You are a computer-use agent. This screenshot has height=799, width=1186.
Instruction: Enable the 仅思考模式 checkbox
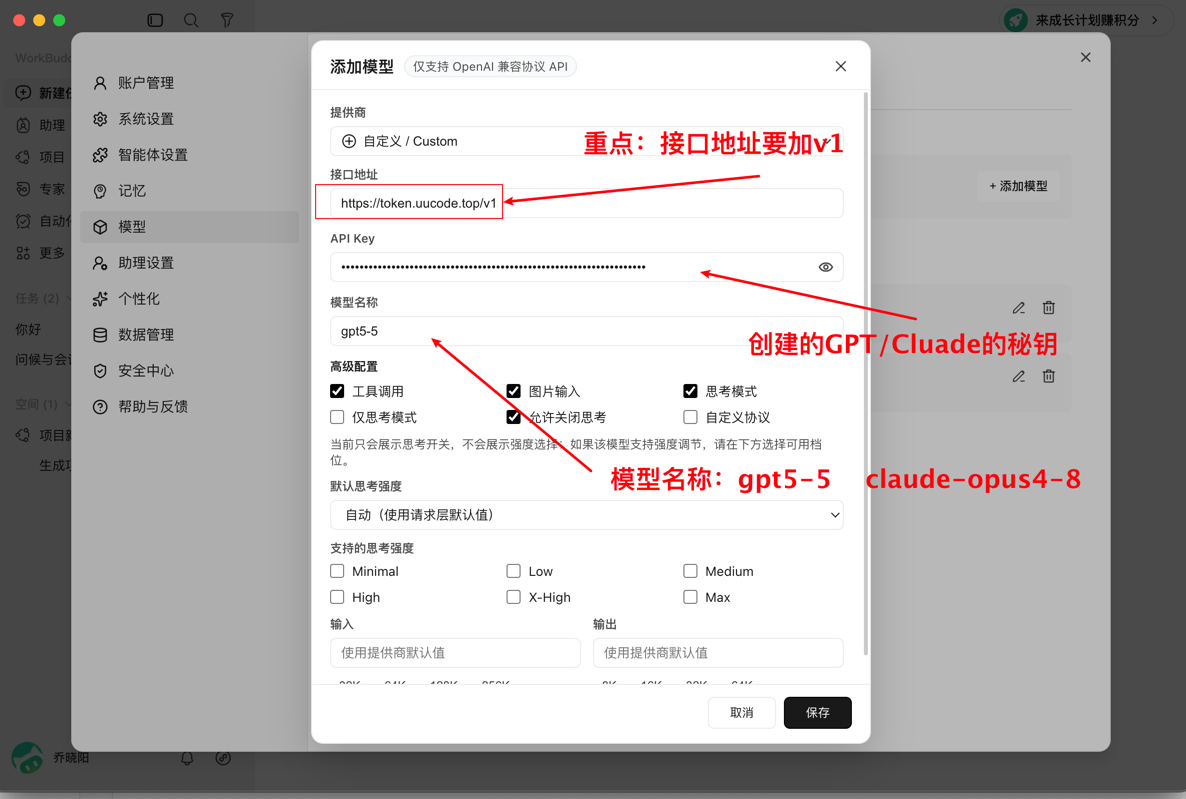[337, 417]
